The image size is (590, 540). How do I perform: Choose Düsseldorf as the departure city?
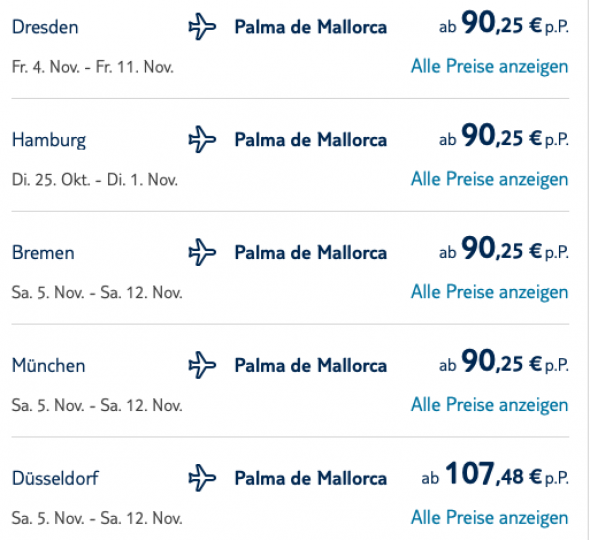click(x=55, y=478)
